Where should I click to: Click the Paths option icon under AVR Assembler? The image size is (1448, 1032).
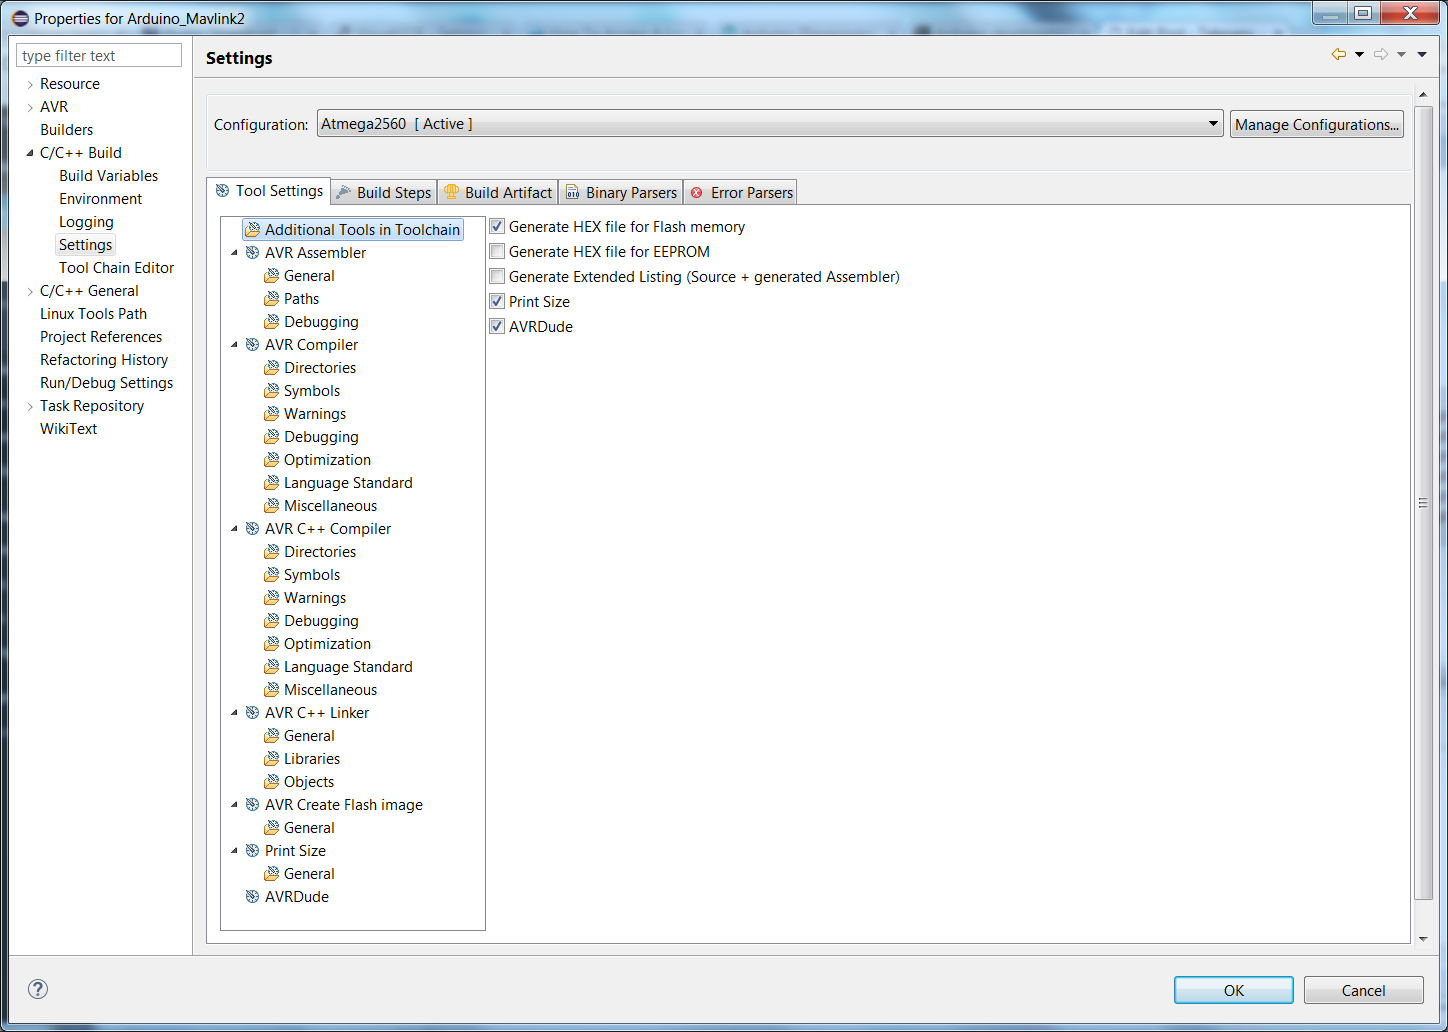[271, 299]
